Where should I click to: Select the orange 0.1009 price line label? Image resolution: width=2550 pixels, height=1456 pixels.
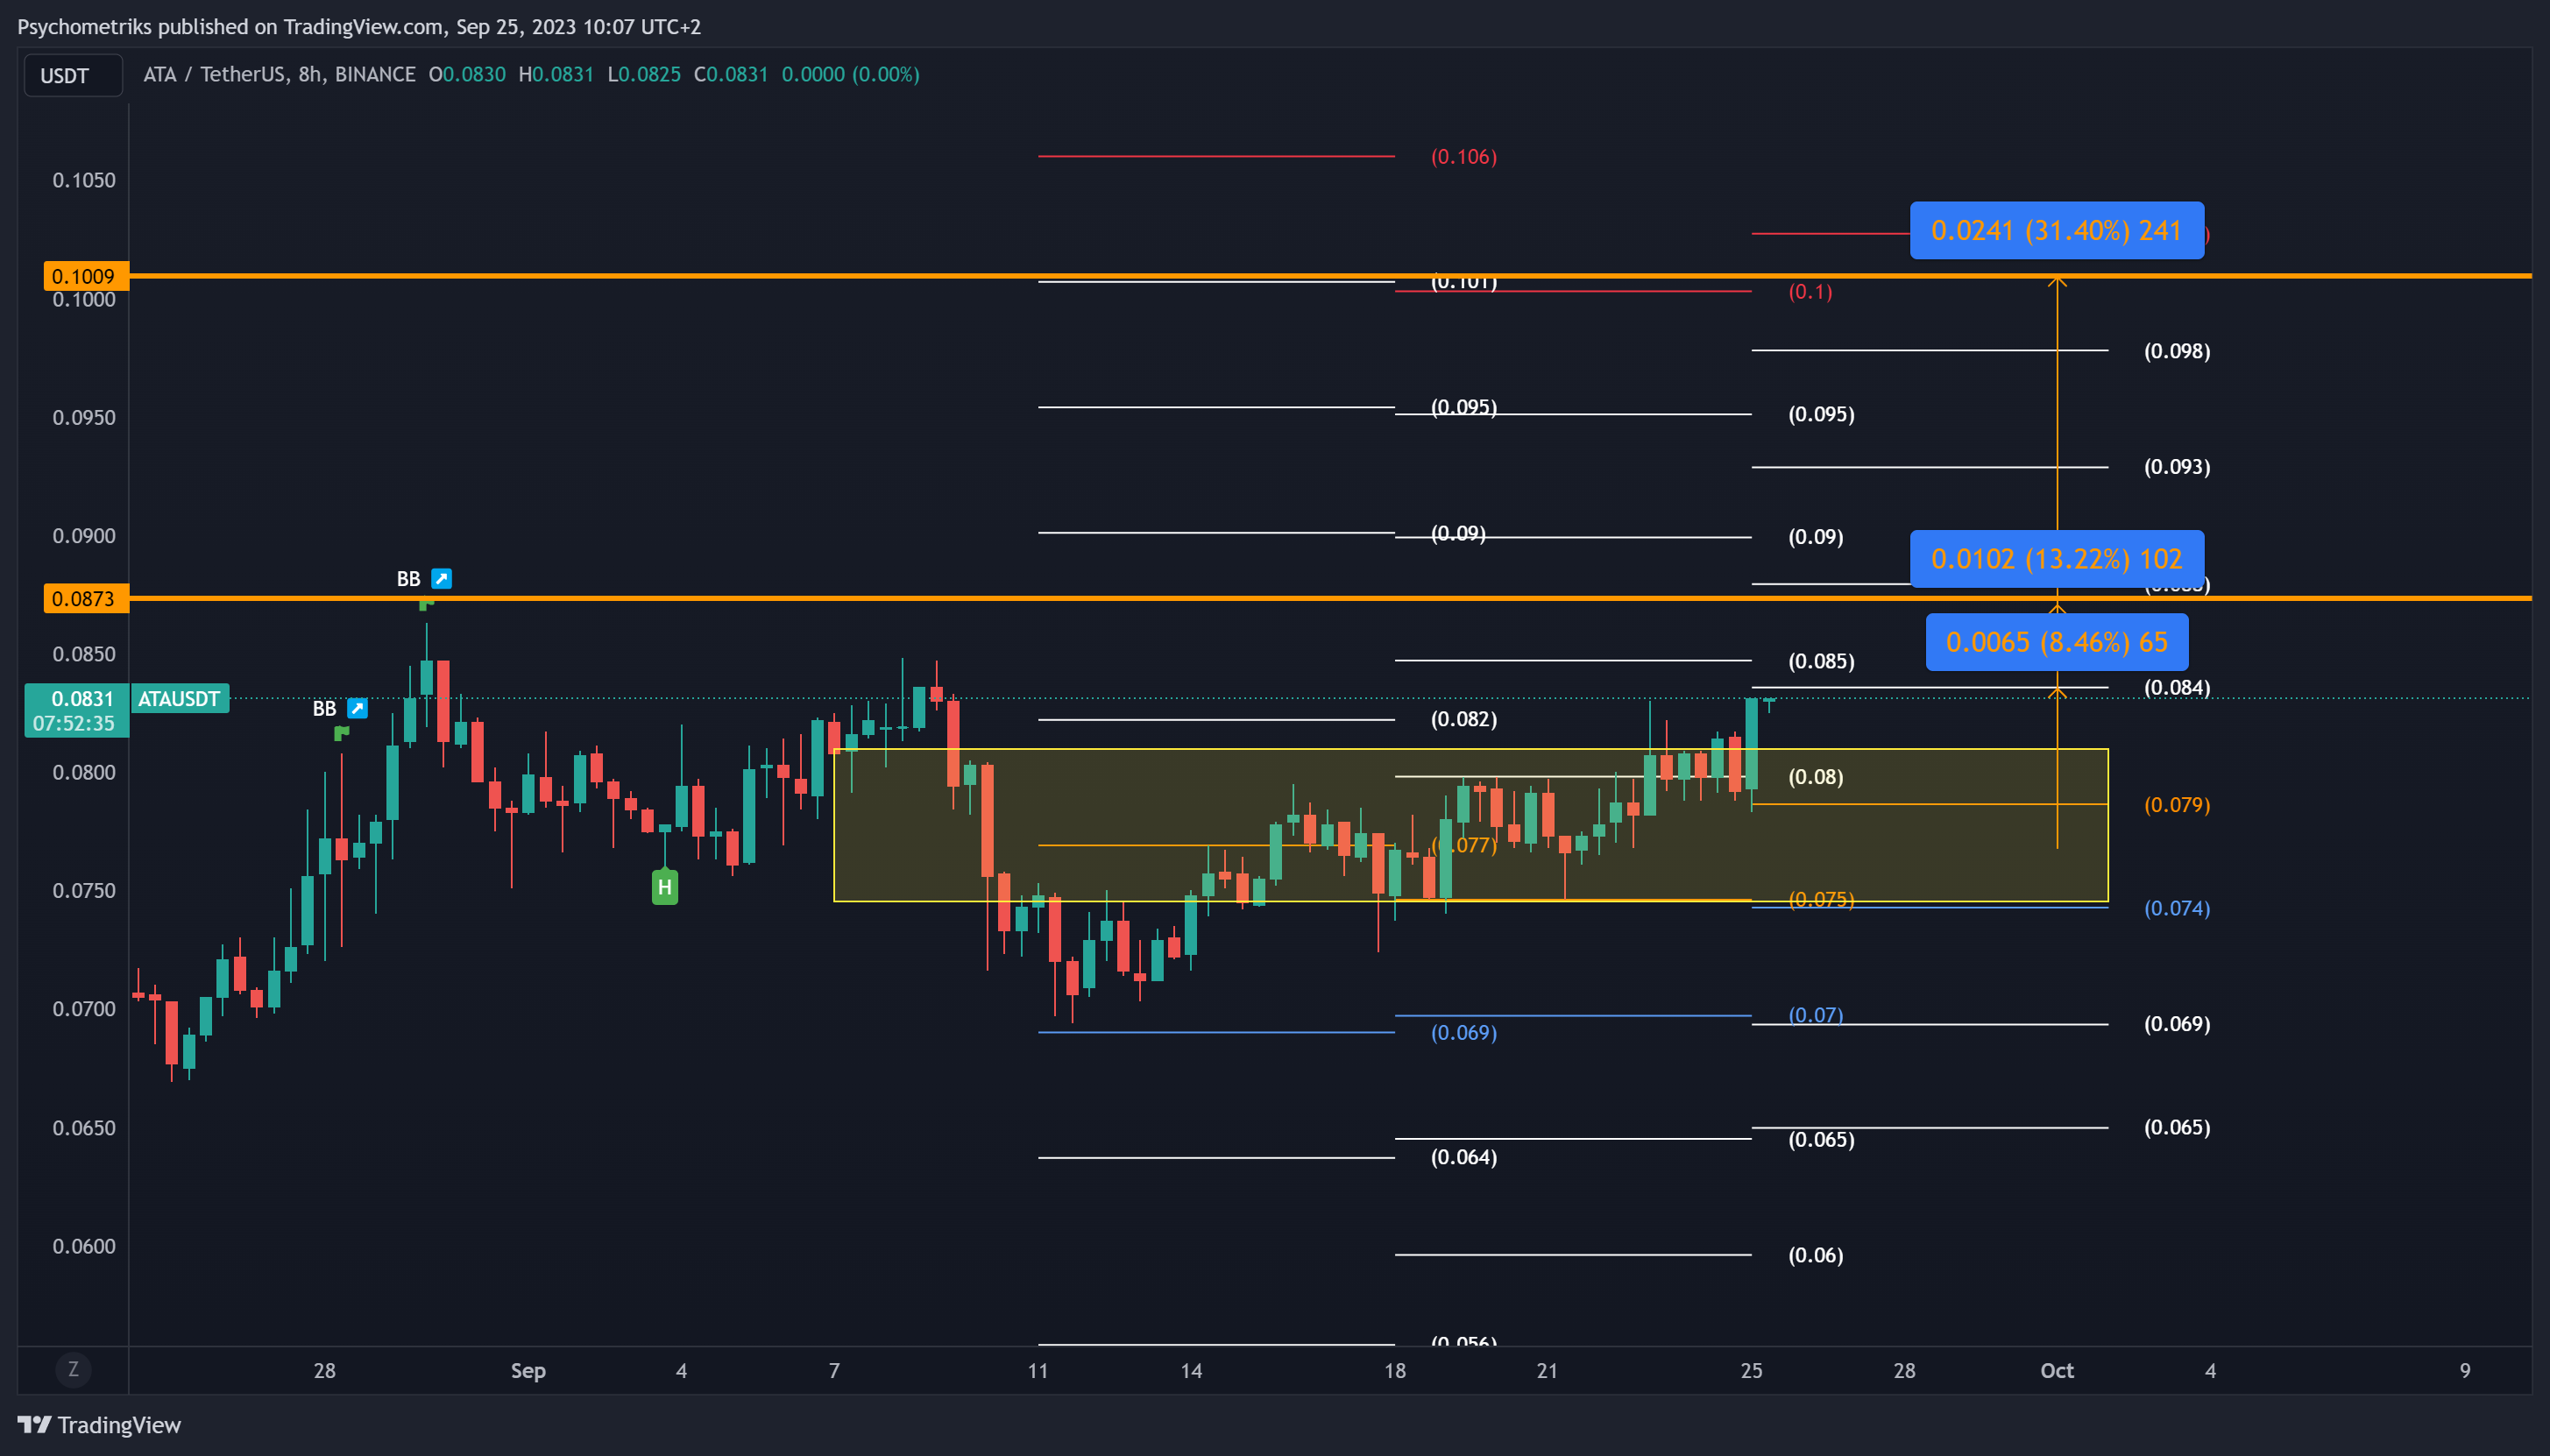pyautogui.click(x=85, y=276)
